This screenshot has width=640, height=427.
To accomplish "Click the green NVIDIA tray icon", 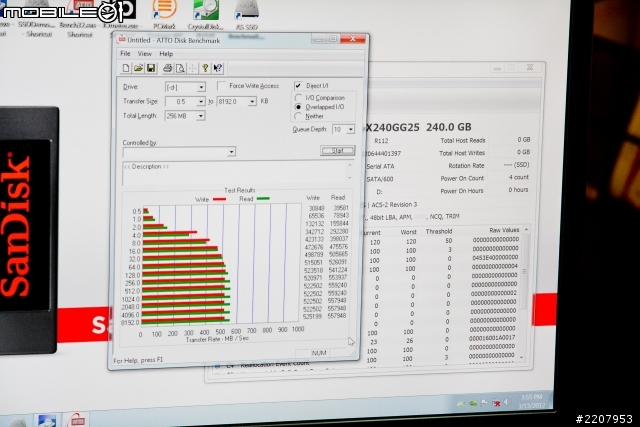I will tap(473, 404).
